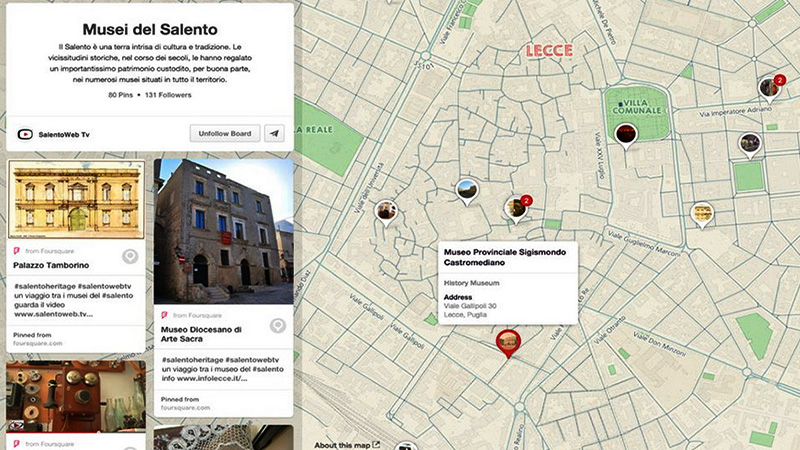Screen dimensions: 800x450
Task: Click the Palazzo Tamborino pin description text
Action: [x=73, y=300]
